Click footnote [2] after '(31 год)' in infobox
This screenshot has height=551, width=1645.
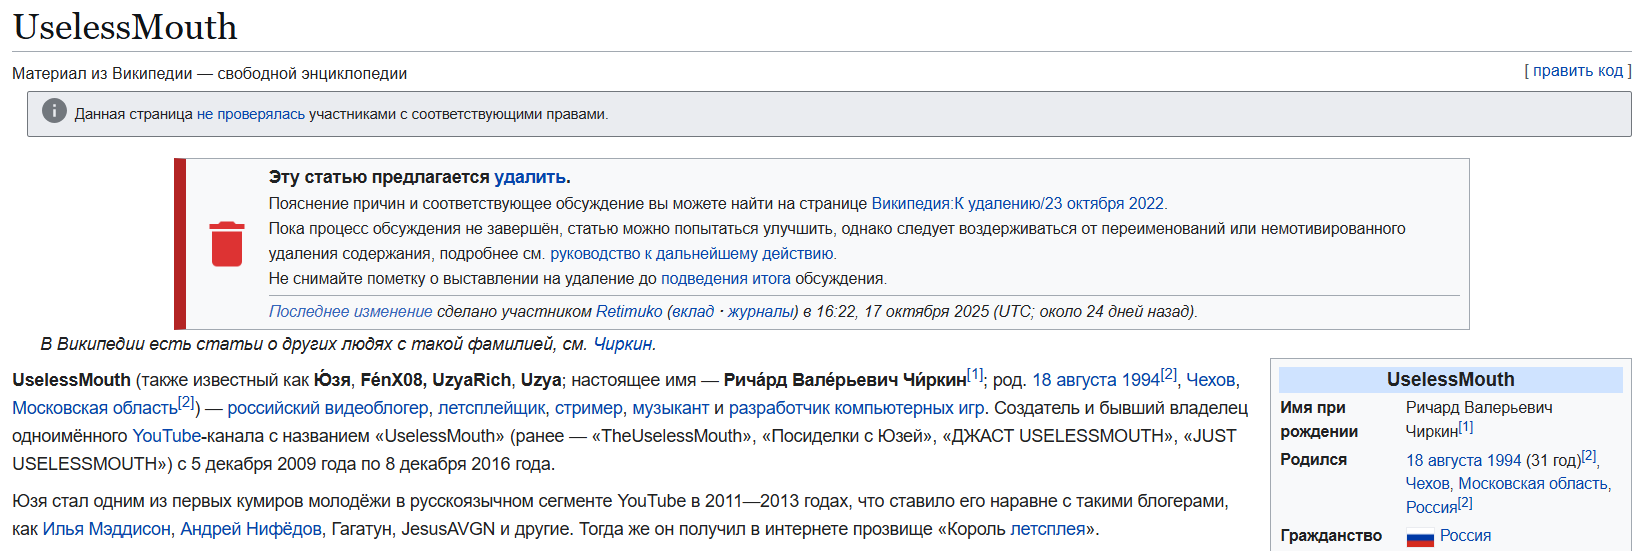coord(1589,455)
